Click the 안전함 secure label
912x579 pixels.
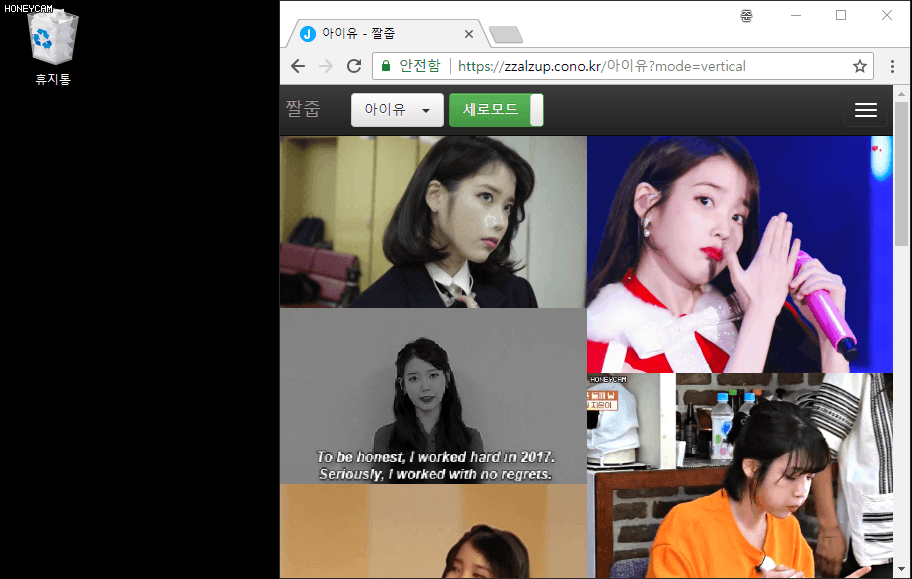point(419,66)
